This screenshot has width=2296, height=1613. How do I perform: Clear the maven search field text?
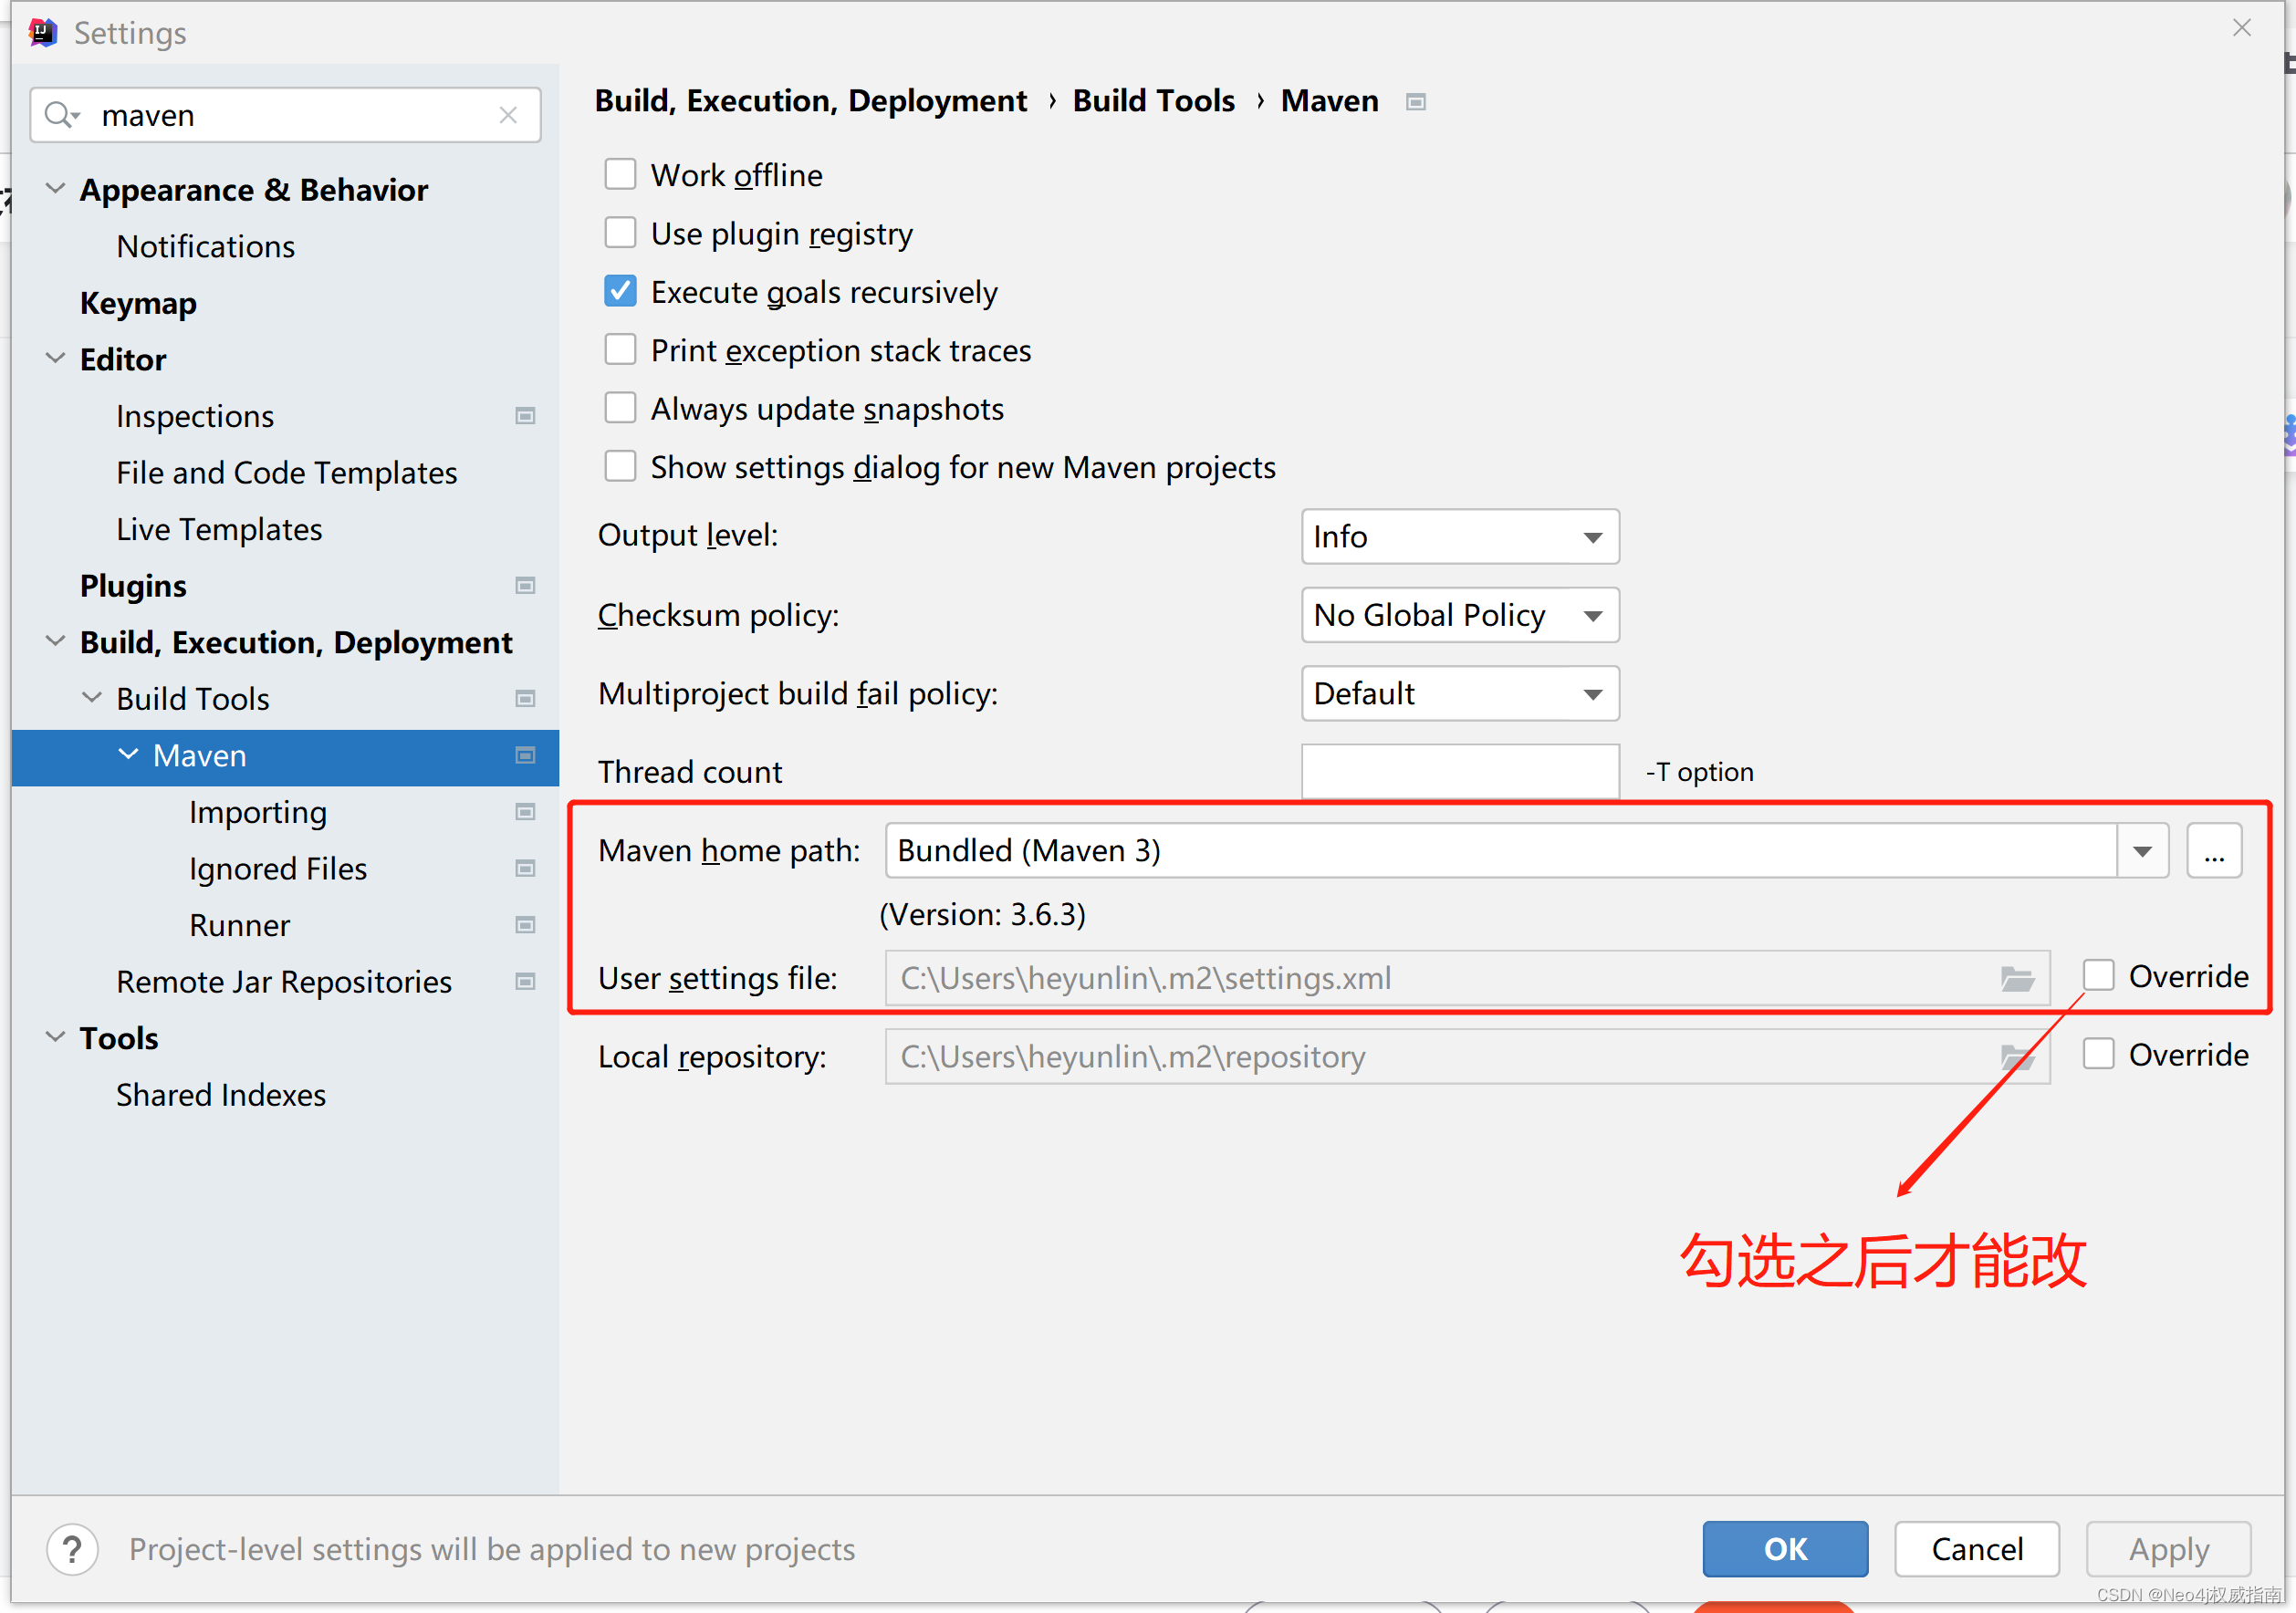(x=508, y=115)
